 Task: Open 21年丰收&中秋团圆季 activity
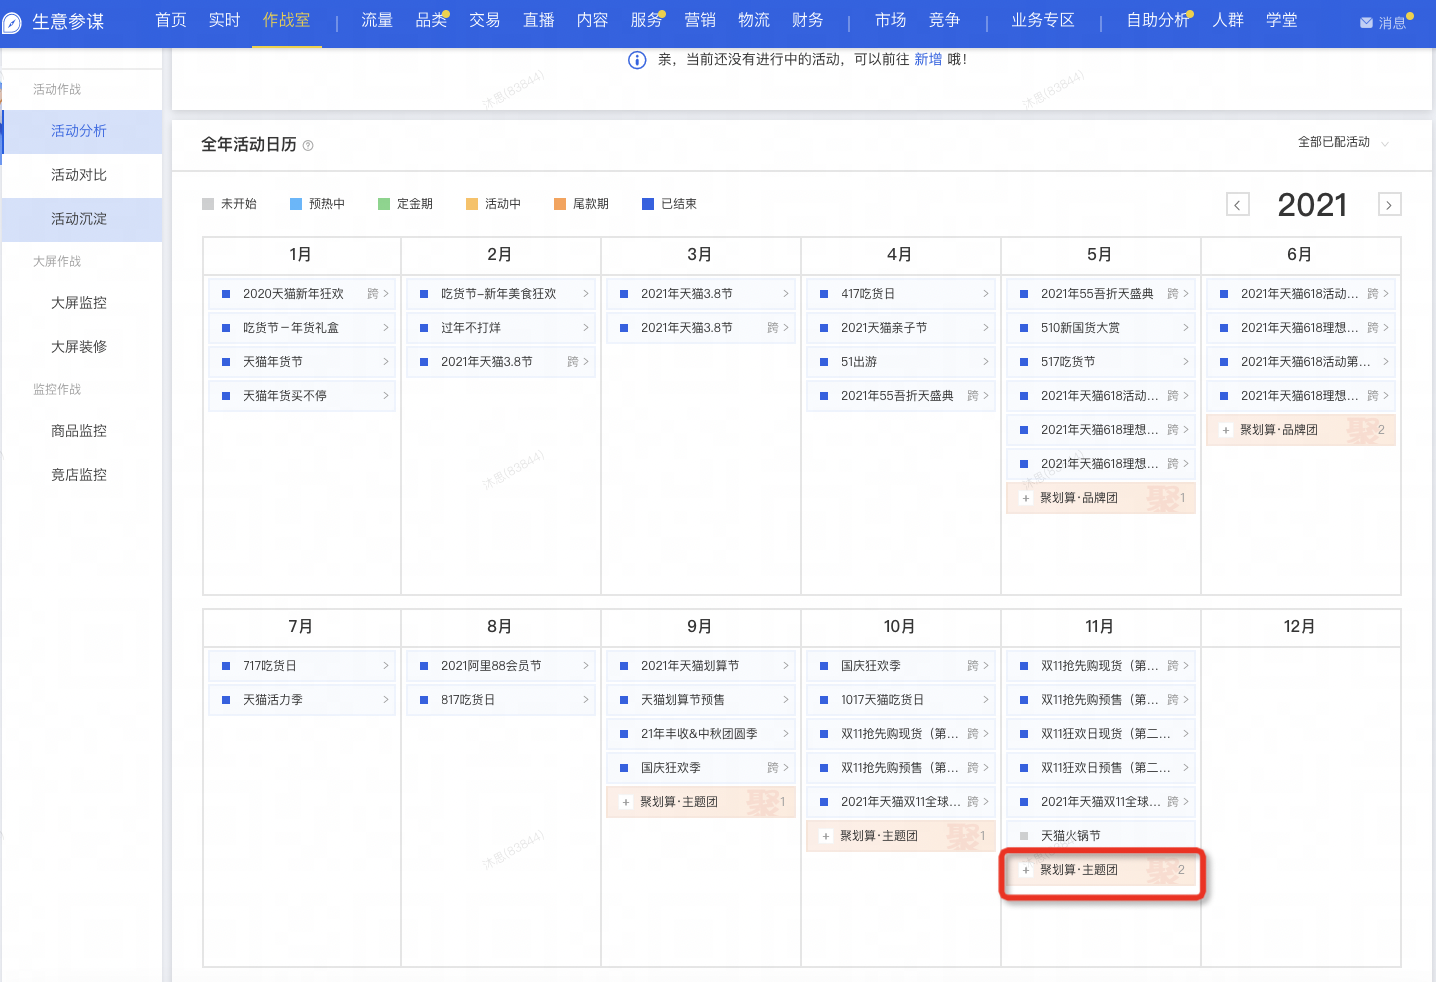click(701, 734)
